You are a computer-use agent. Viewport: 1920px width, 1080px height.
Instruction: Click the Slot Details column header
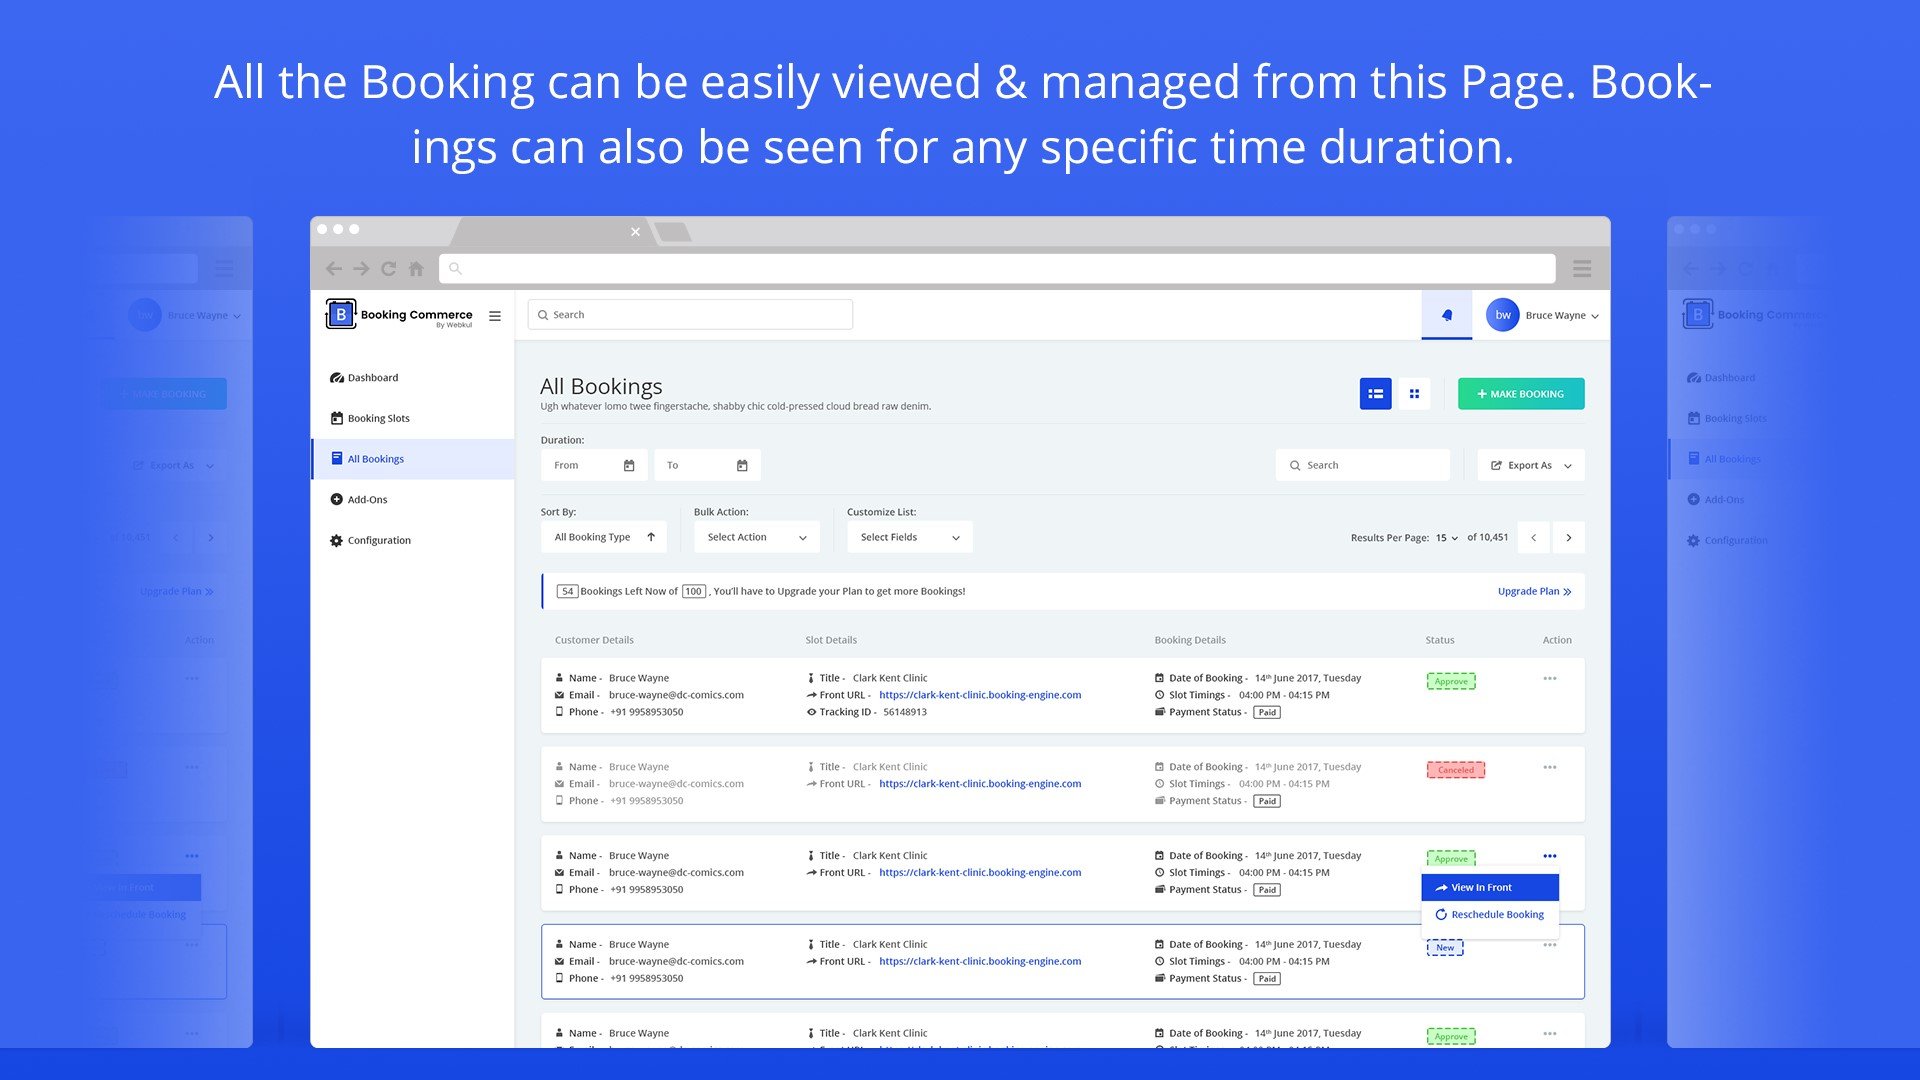tap(831, 640)
